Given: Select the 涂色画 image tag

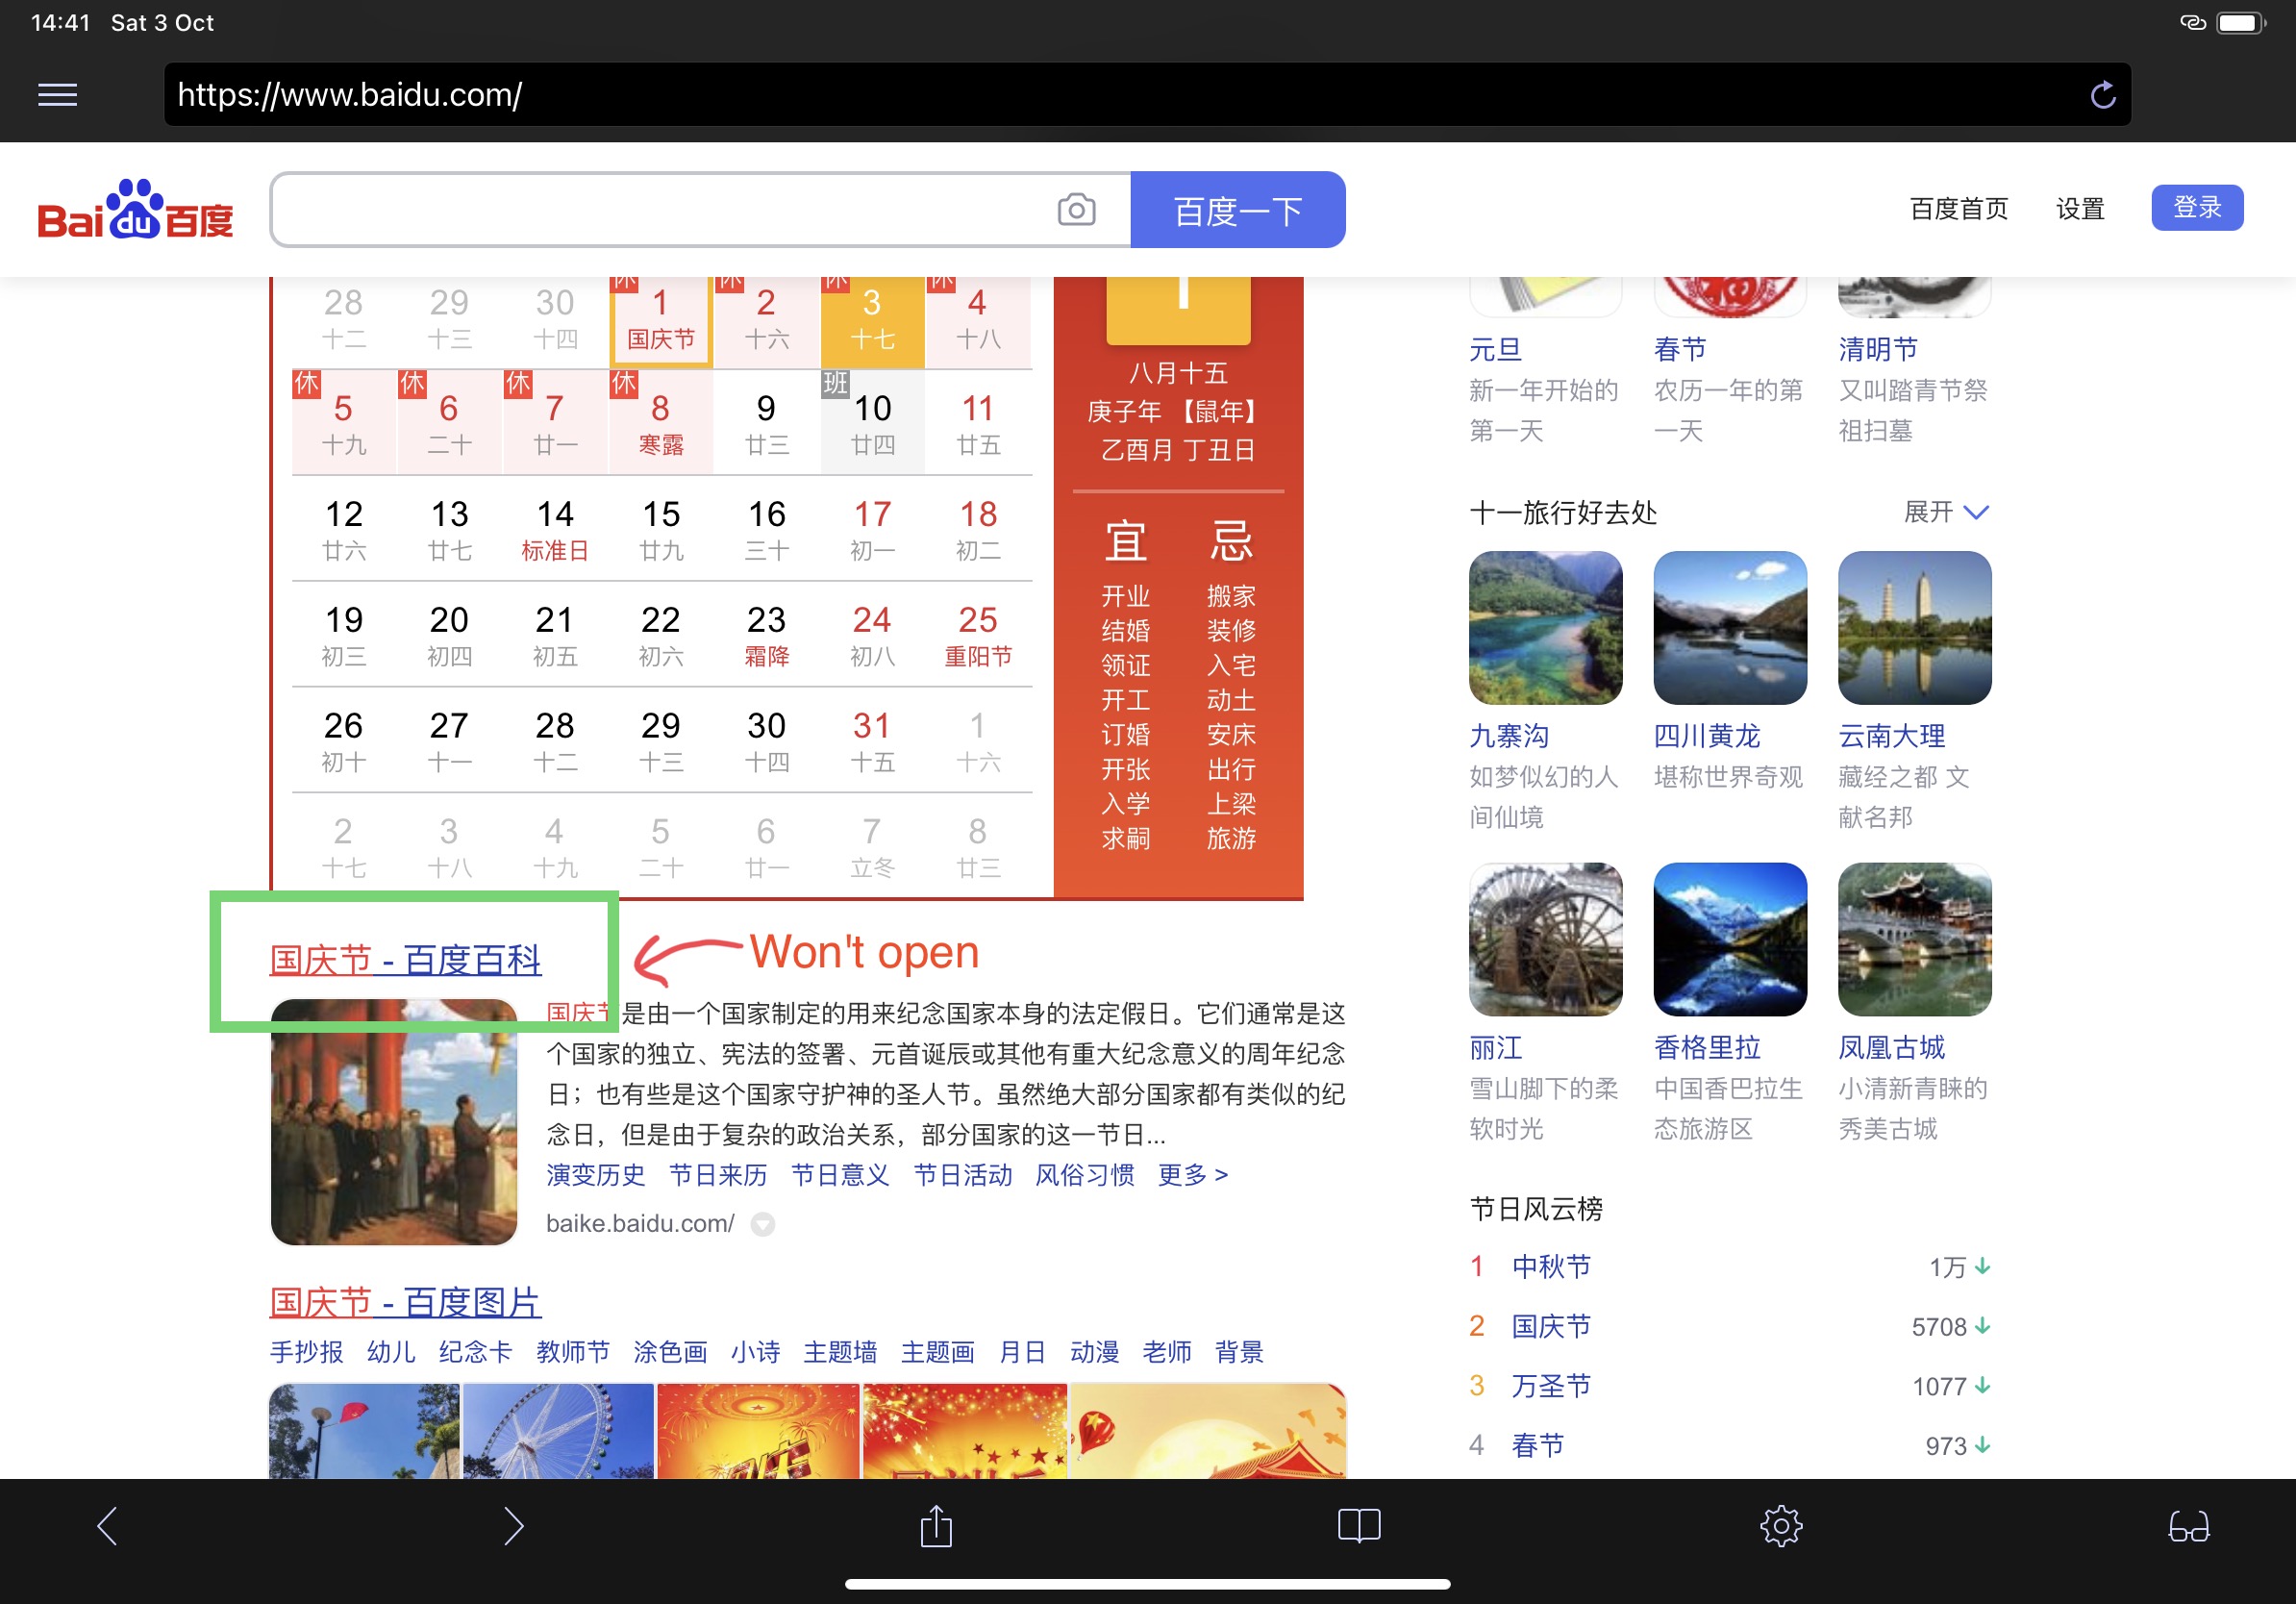Looking at the screenshot, I should (x=670, y=1352).
